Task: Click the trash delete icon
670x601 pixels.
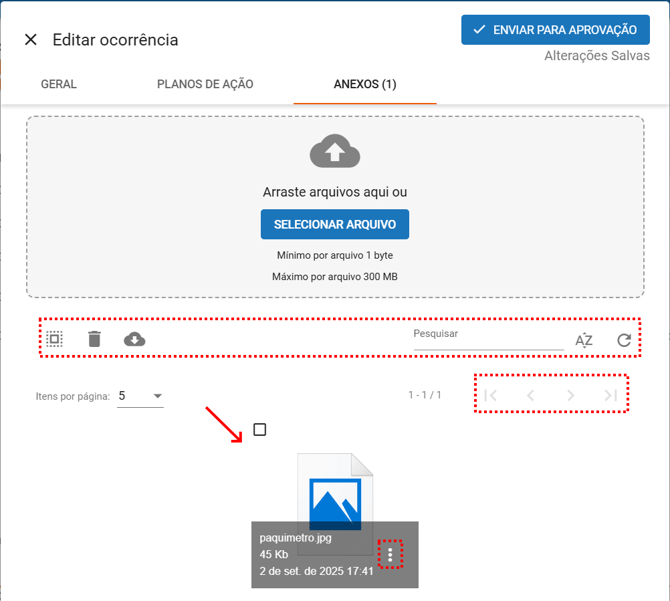Action: 94,340
